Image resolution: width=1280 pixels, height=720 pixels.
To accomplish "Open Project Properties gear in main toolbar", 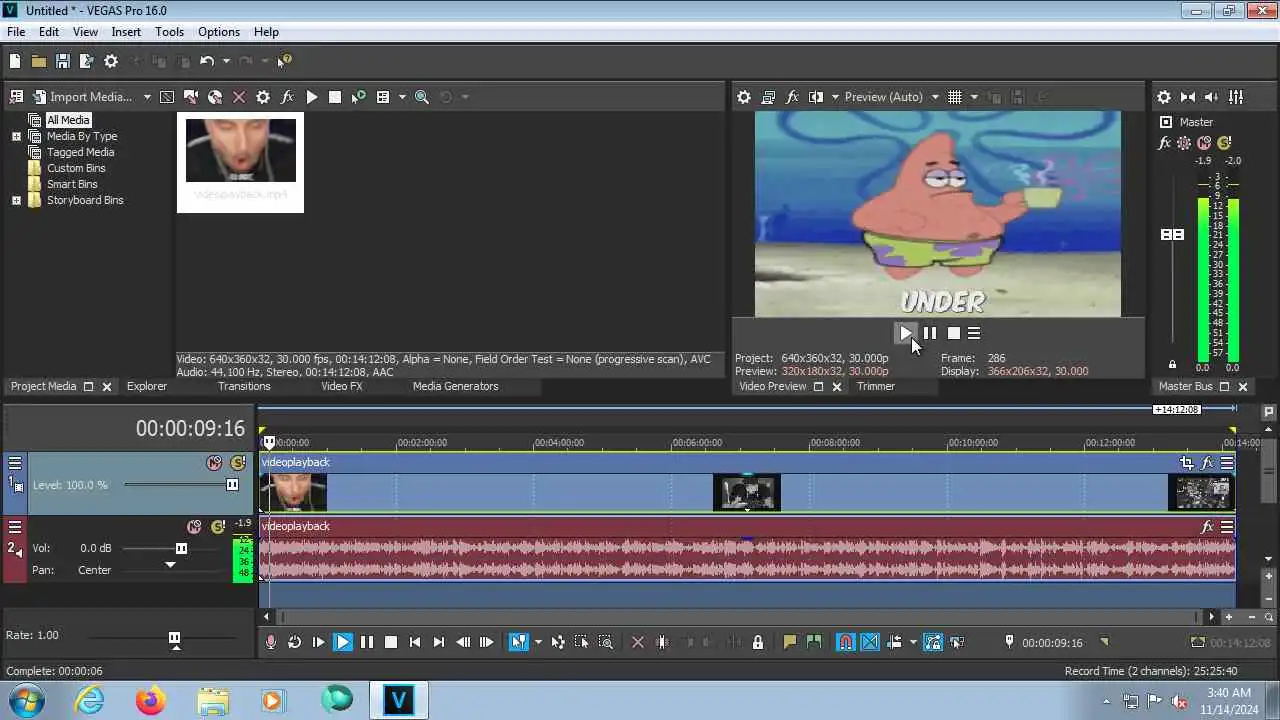I will [111, 61].
